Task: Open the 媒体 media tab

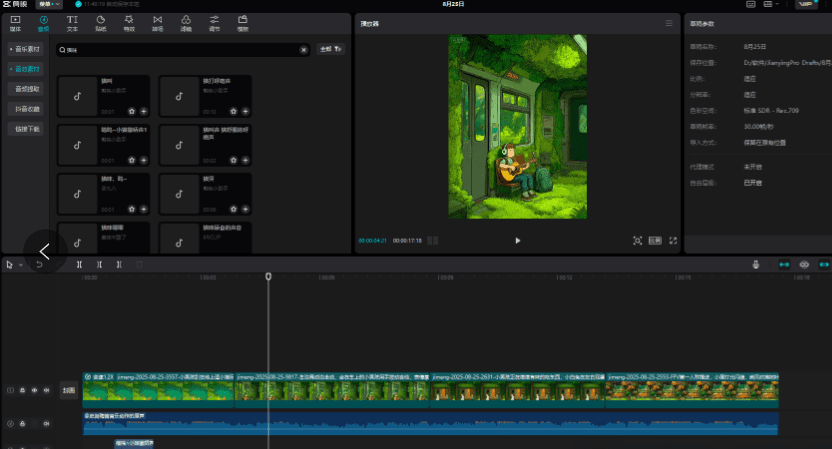Action: pos(15,23)
